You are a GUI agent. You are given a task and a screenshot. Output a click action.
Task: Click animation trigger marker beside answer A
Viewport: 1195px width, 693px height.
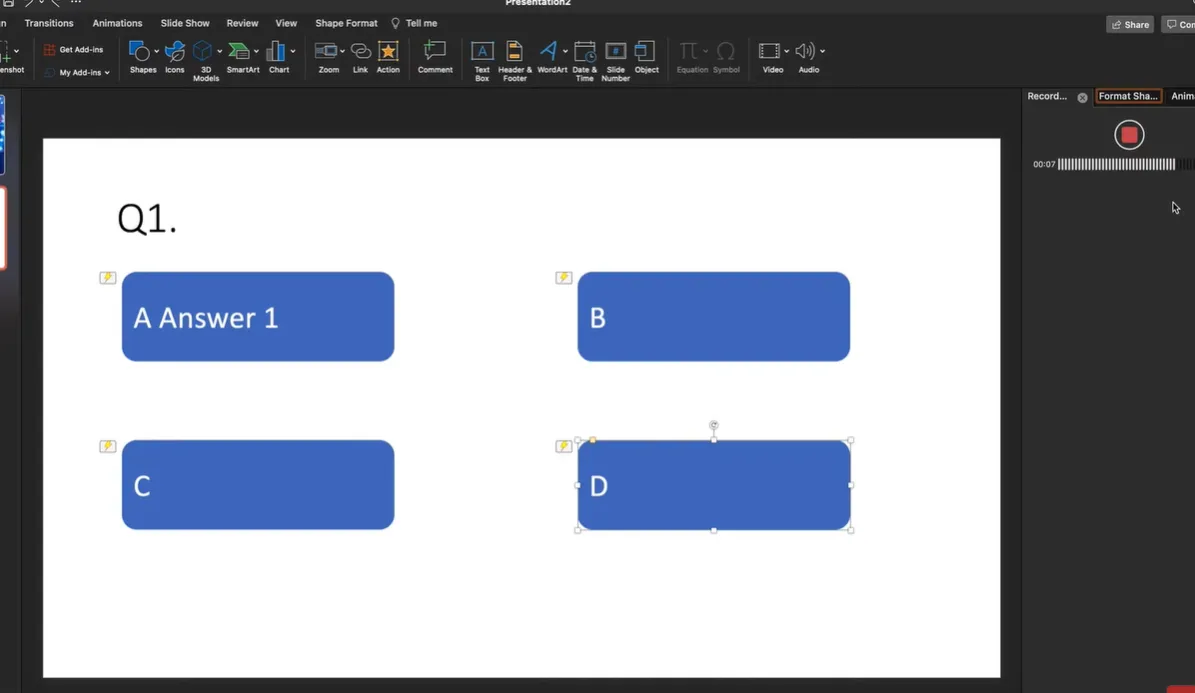pos(108,278)
